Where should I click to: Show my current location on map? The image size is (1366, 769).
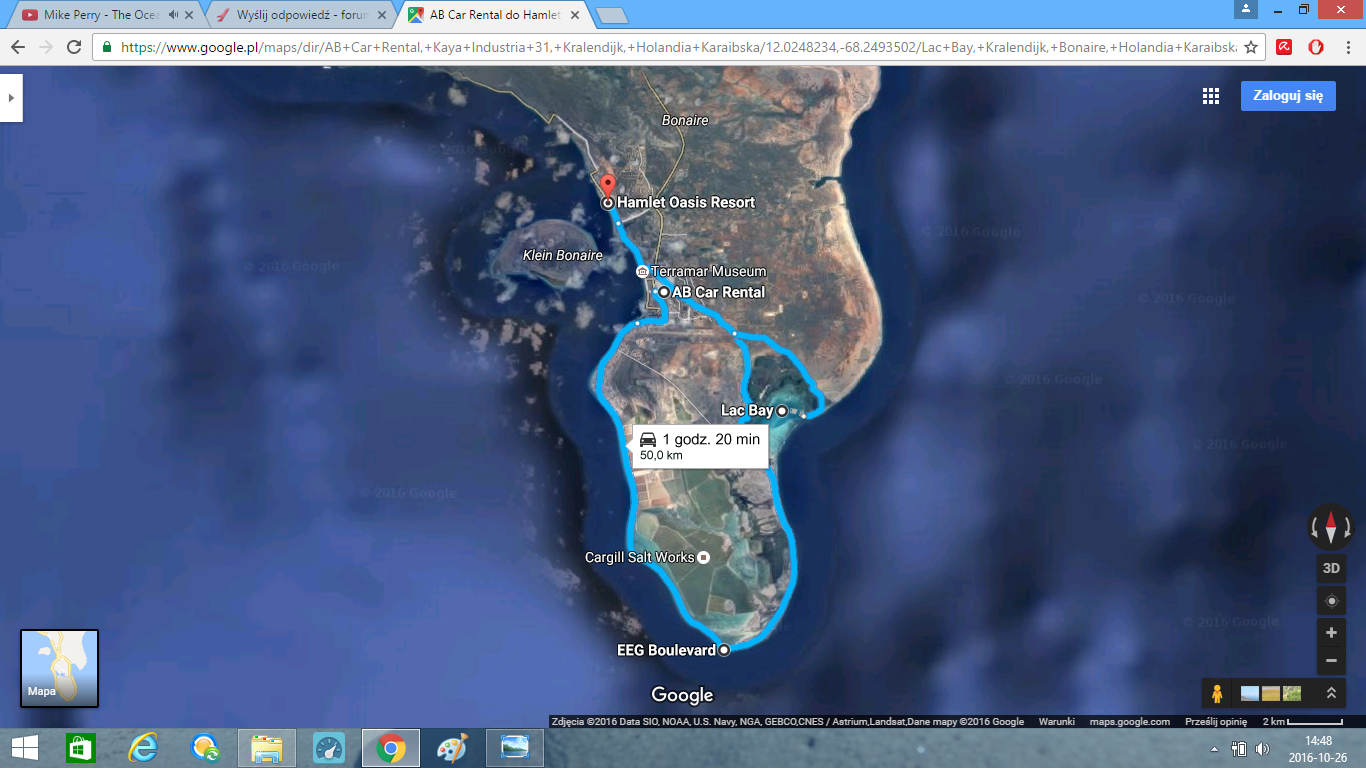[1331, 601]
